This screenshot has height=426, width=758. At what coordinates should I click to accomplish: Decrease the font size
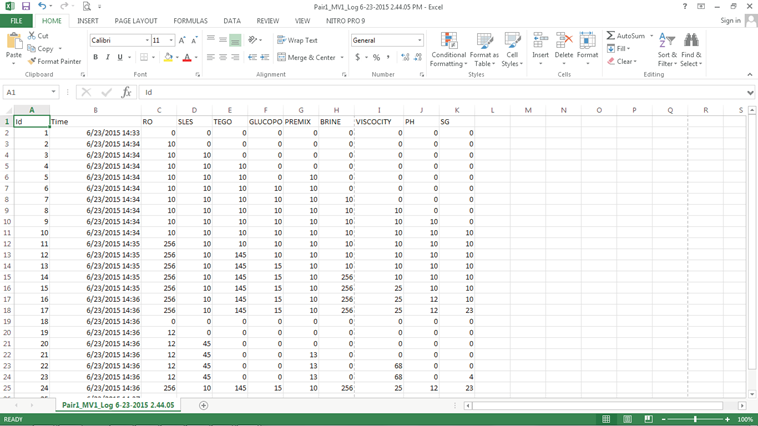tap(194, 41)
